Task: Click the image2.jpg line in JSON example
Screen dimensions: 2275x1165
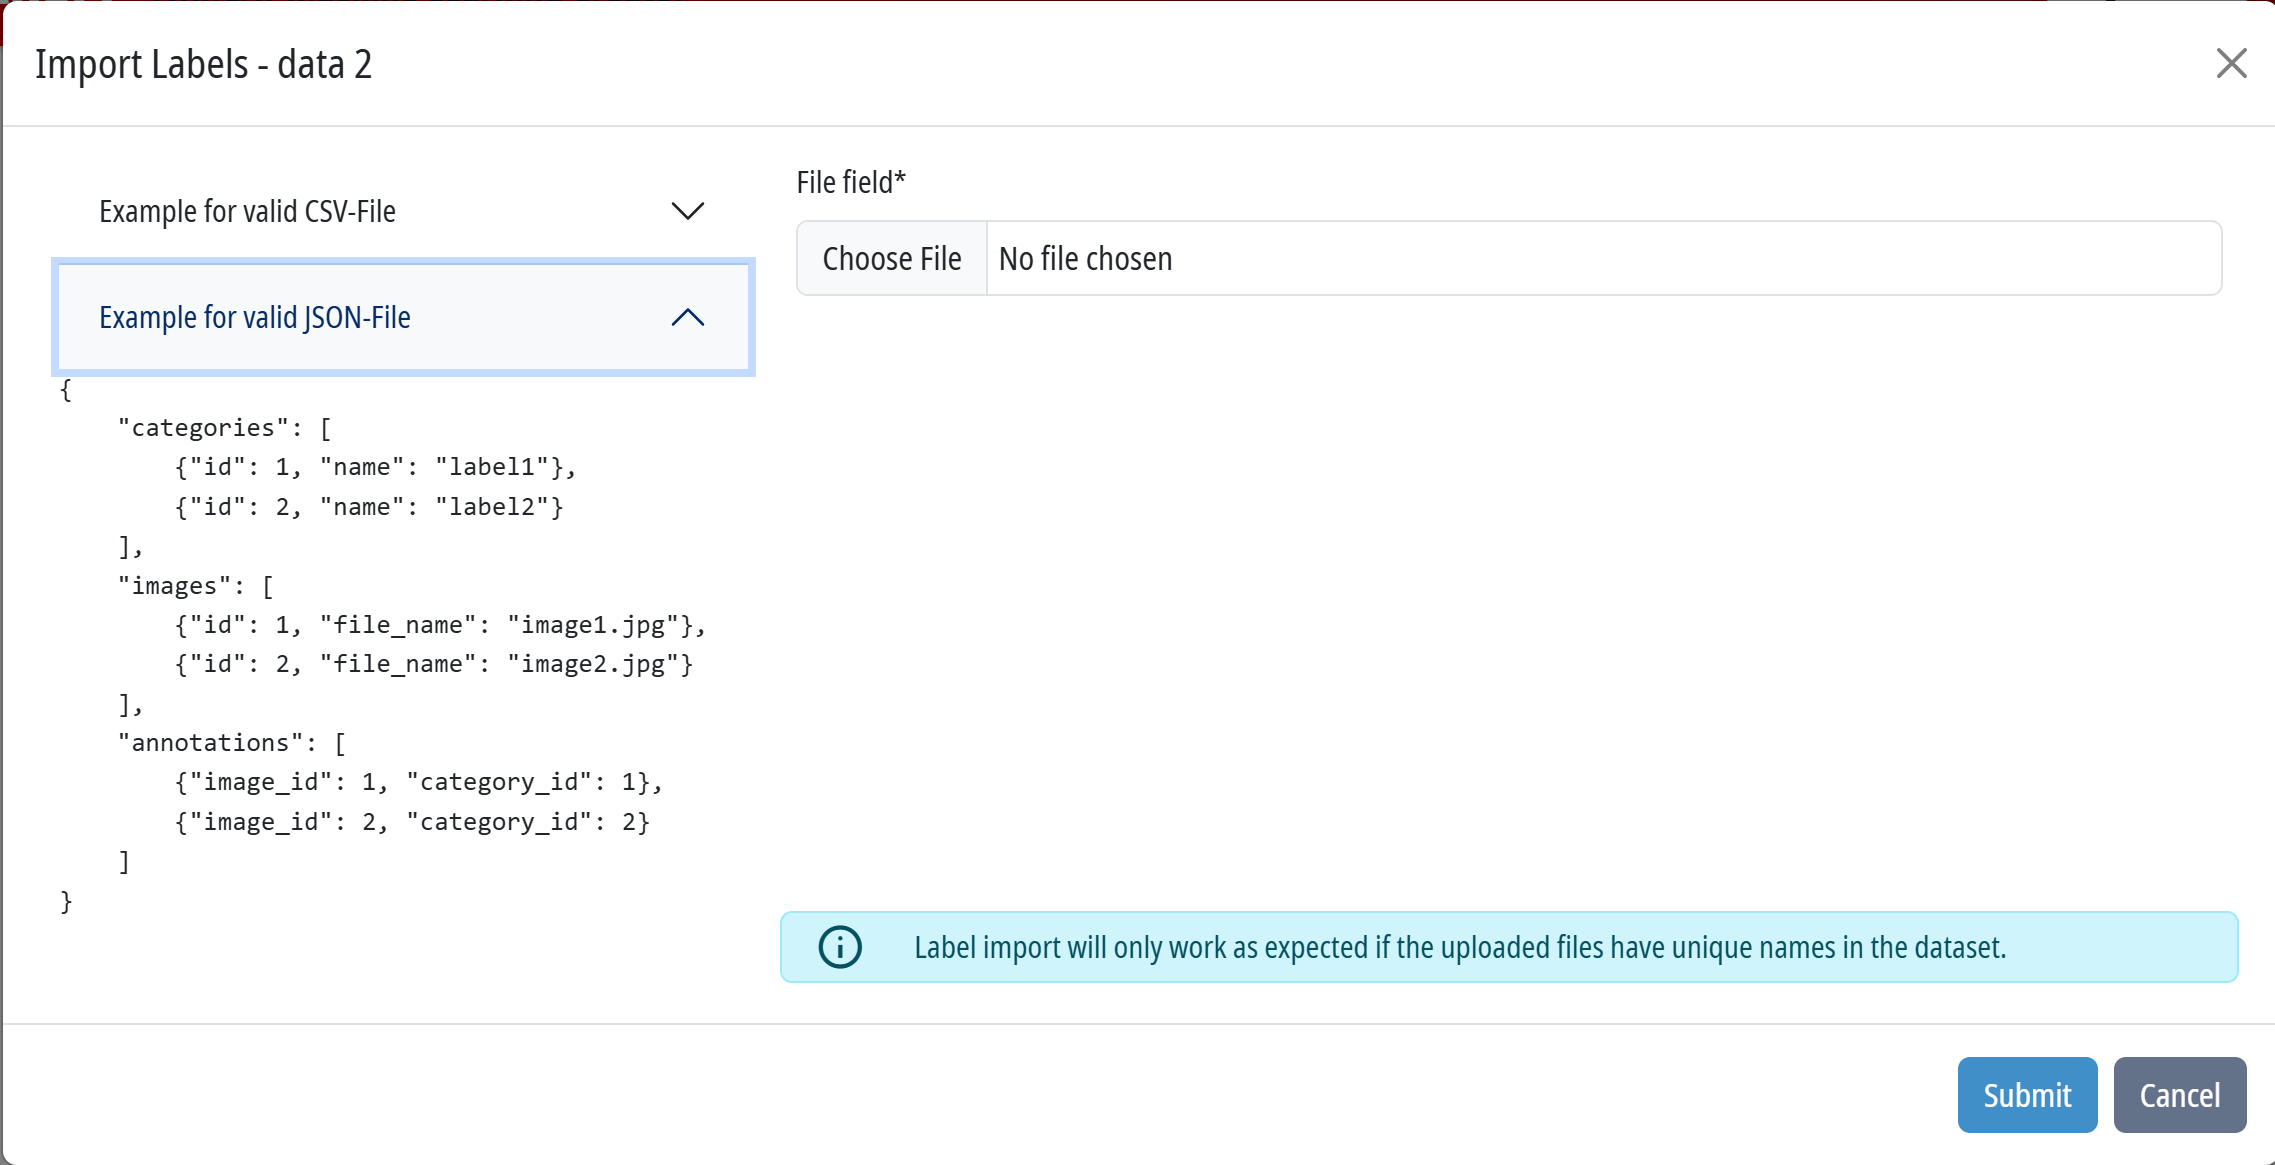Action: [x=434, y=664]
